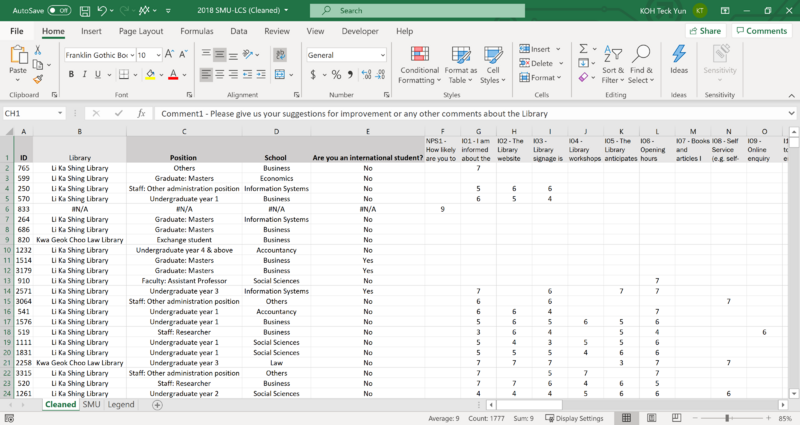Apply Comma Style format
The width and height of the screenshot is (800, 425).
[351, 74]
